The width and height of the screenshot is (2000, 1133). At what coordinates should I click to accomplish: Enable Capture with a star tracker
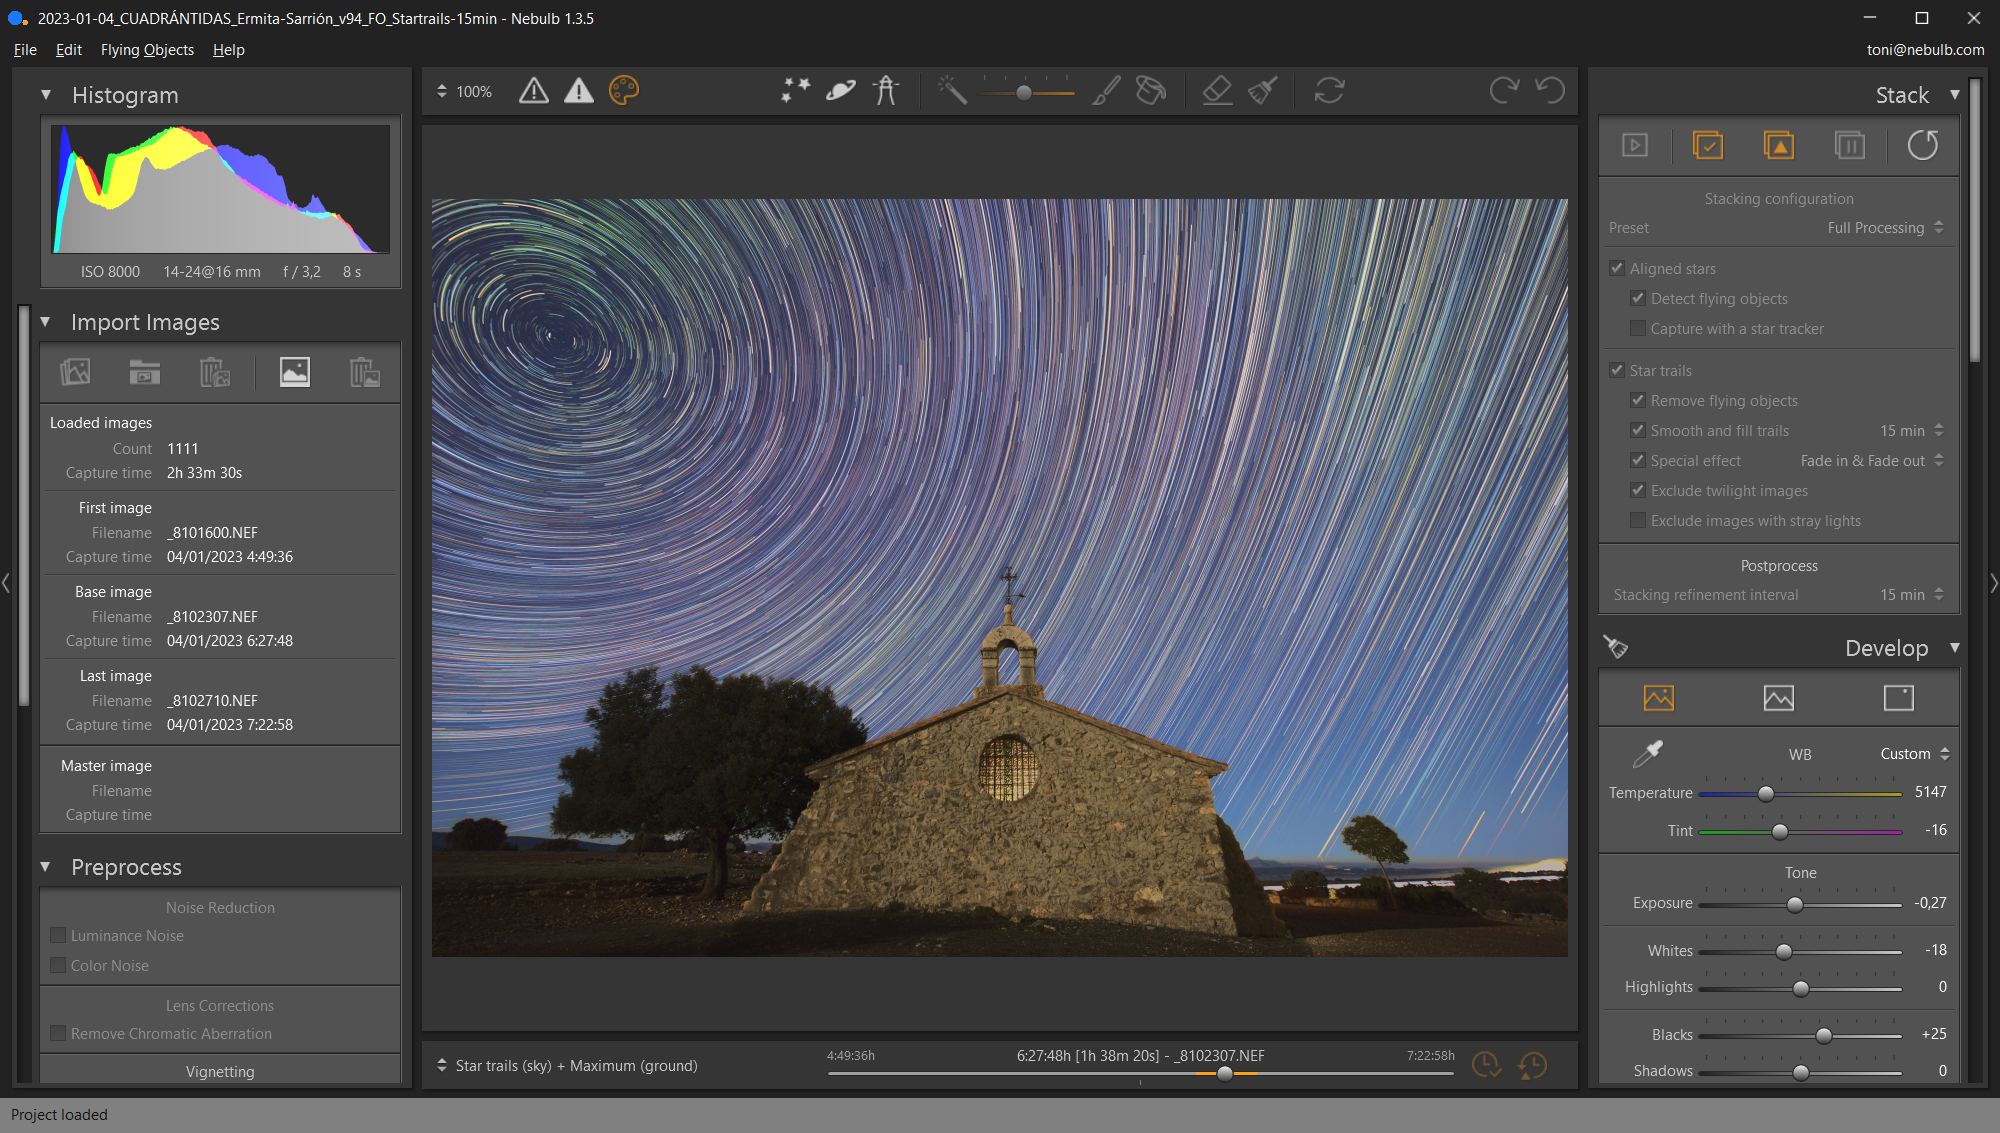[1638, 328]
